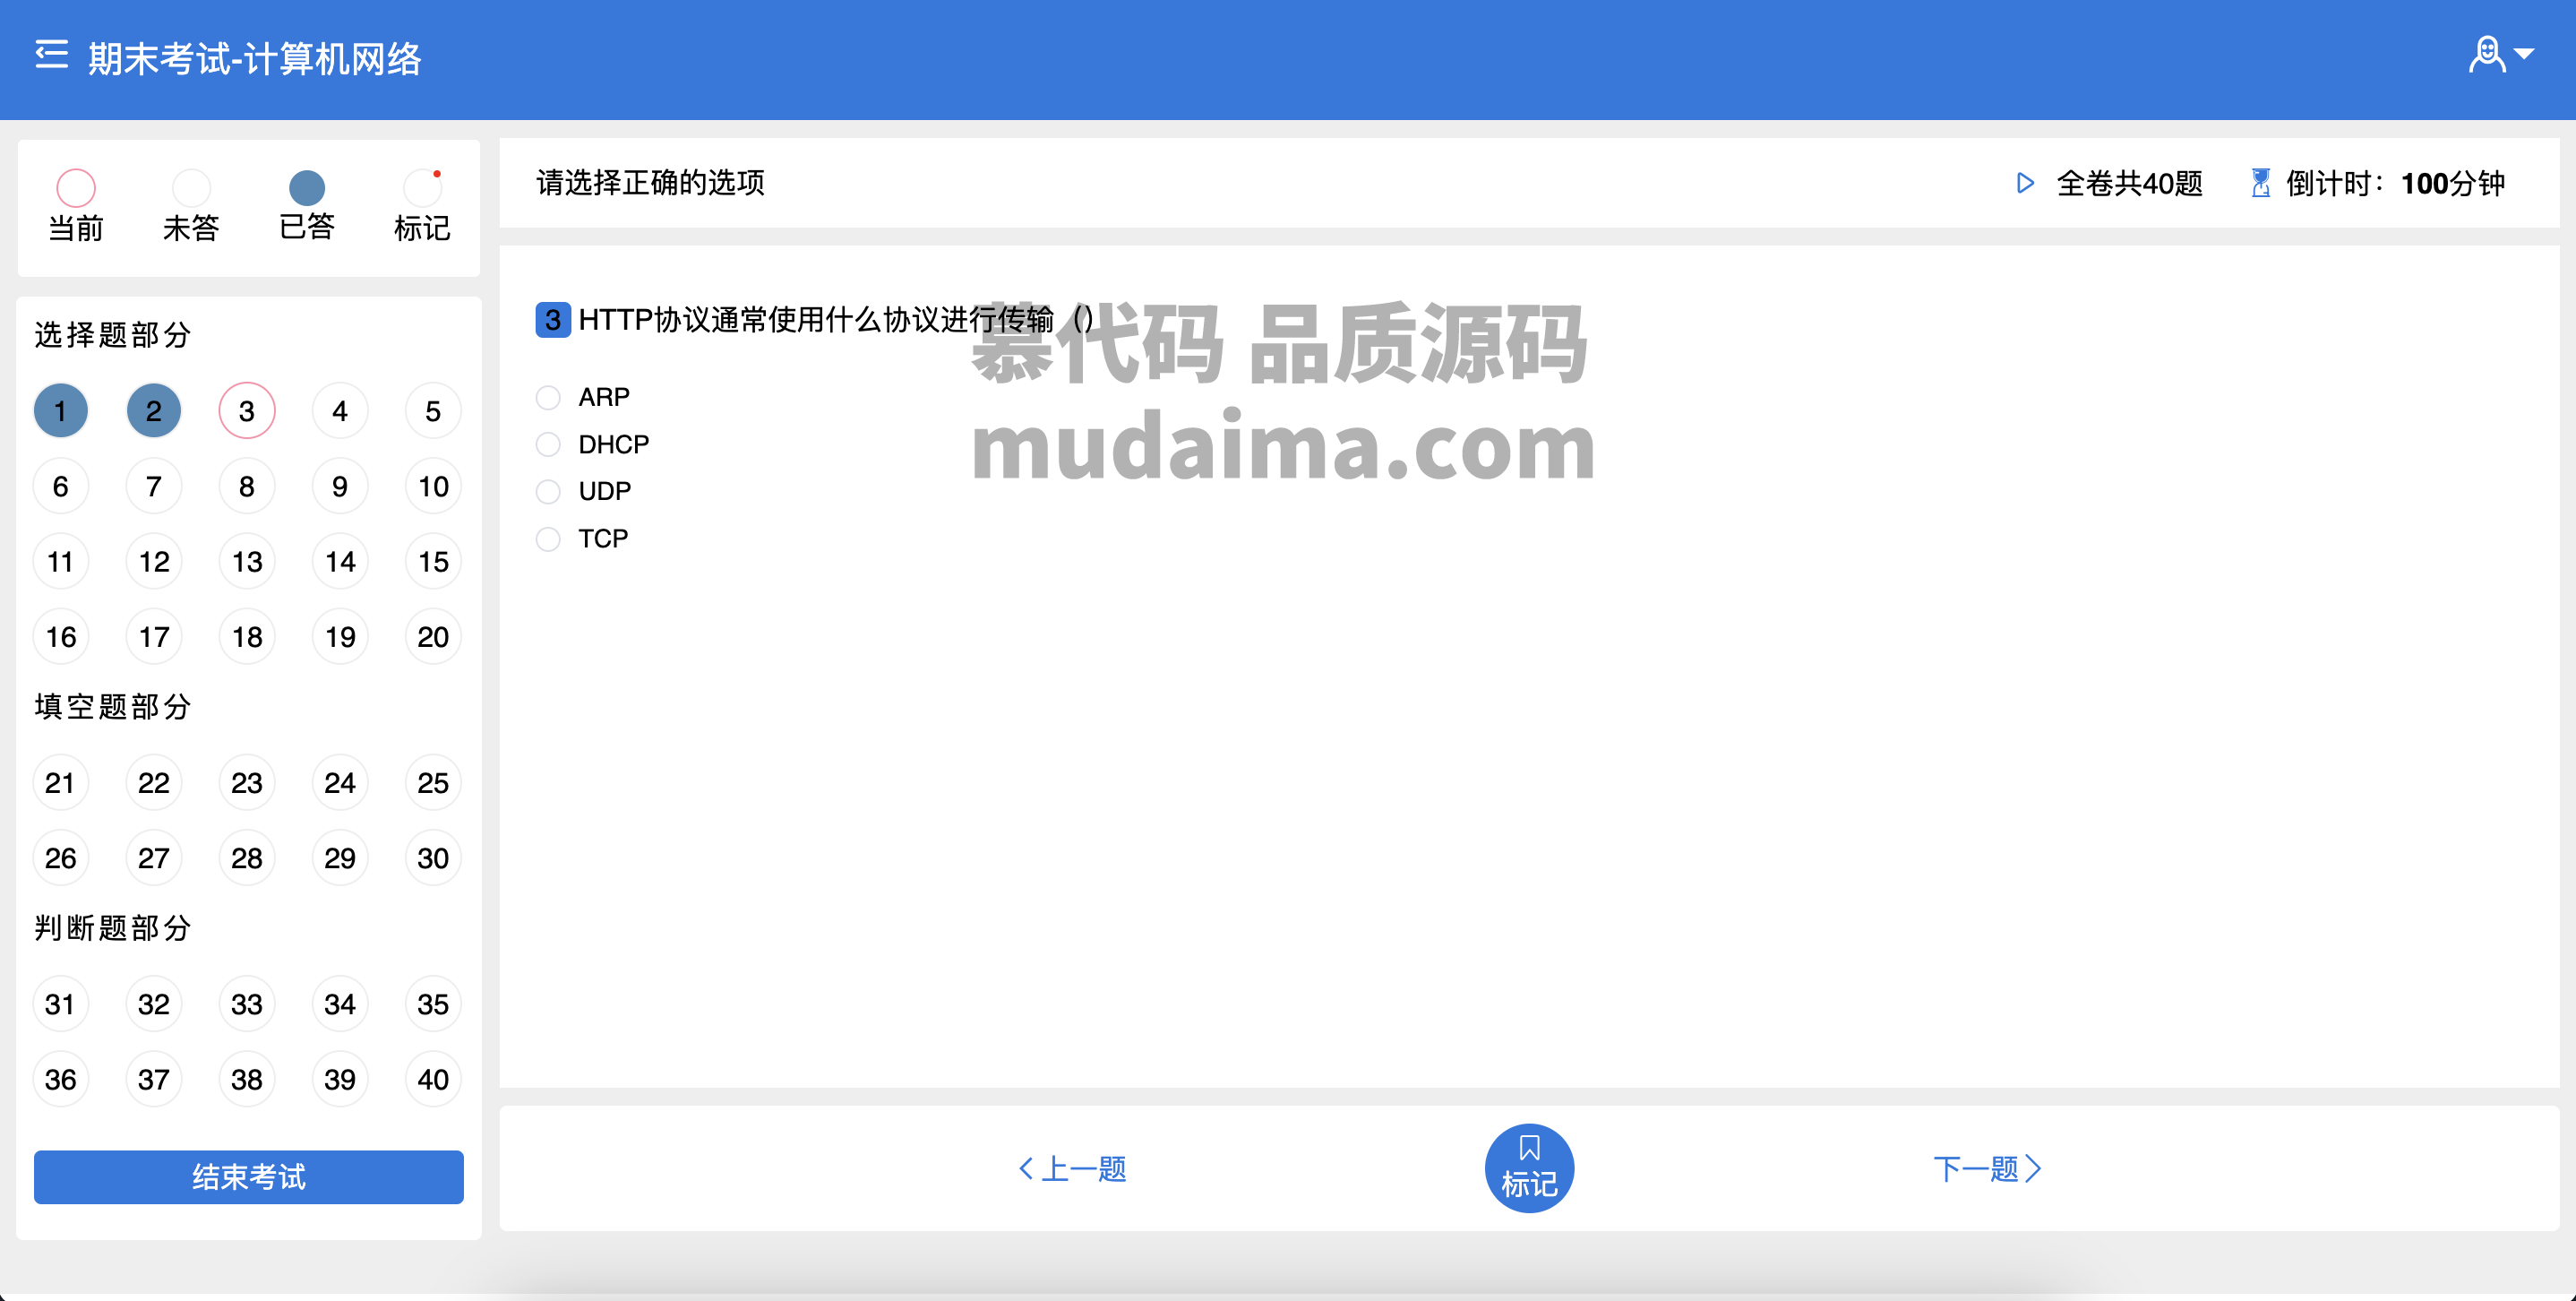Go to previous question via 上一题
Screen dimensions: 2576x1301
(1072, 1168)
